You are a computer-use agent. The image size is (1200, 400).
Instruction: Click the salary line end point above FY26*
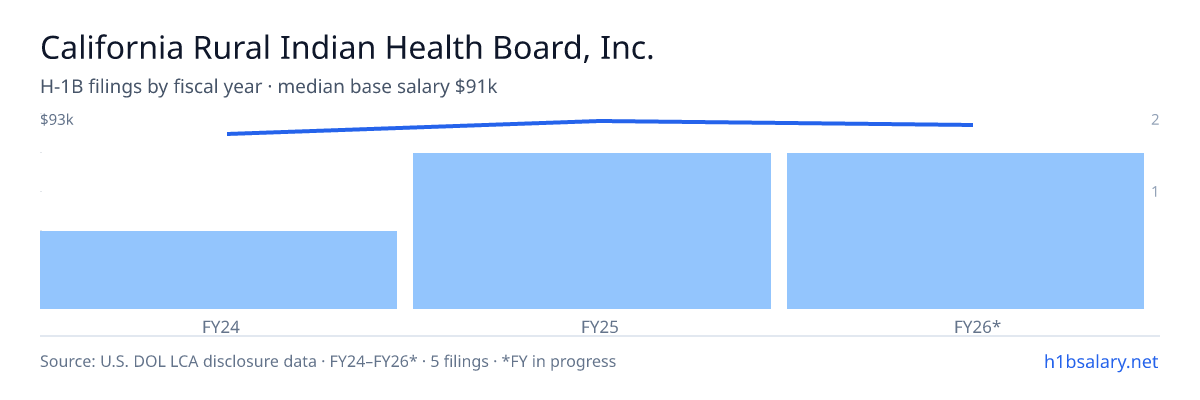[971, 125]
